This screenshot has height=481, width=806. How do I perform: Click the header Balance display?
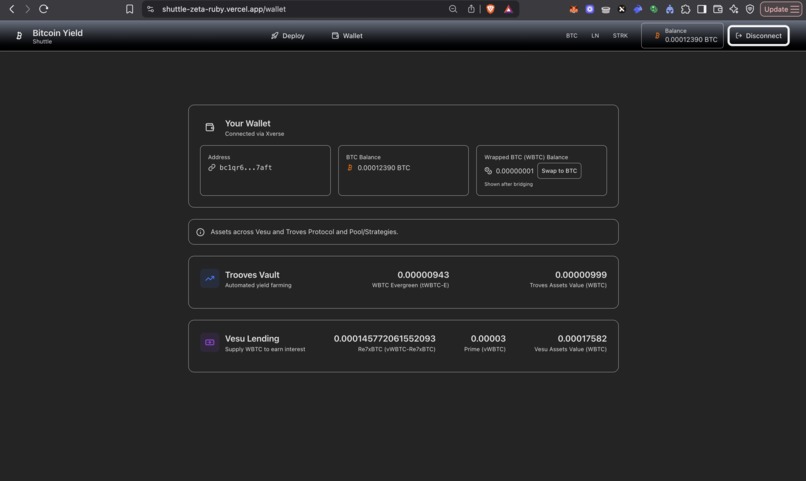coord(682,35)
